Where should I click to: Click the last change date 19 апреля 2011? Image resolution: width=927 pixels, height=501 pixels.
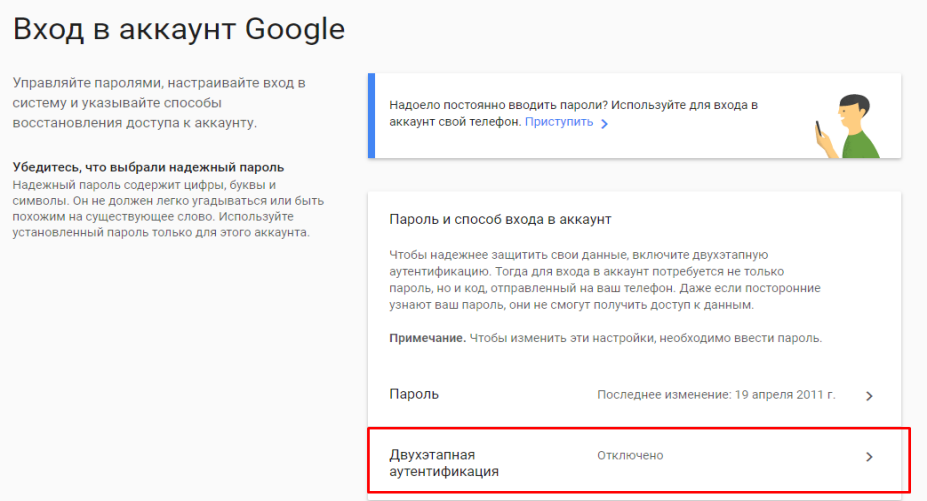coord(716,395)
